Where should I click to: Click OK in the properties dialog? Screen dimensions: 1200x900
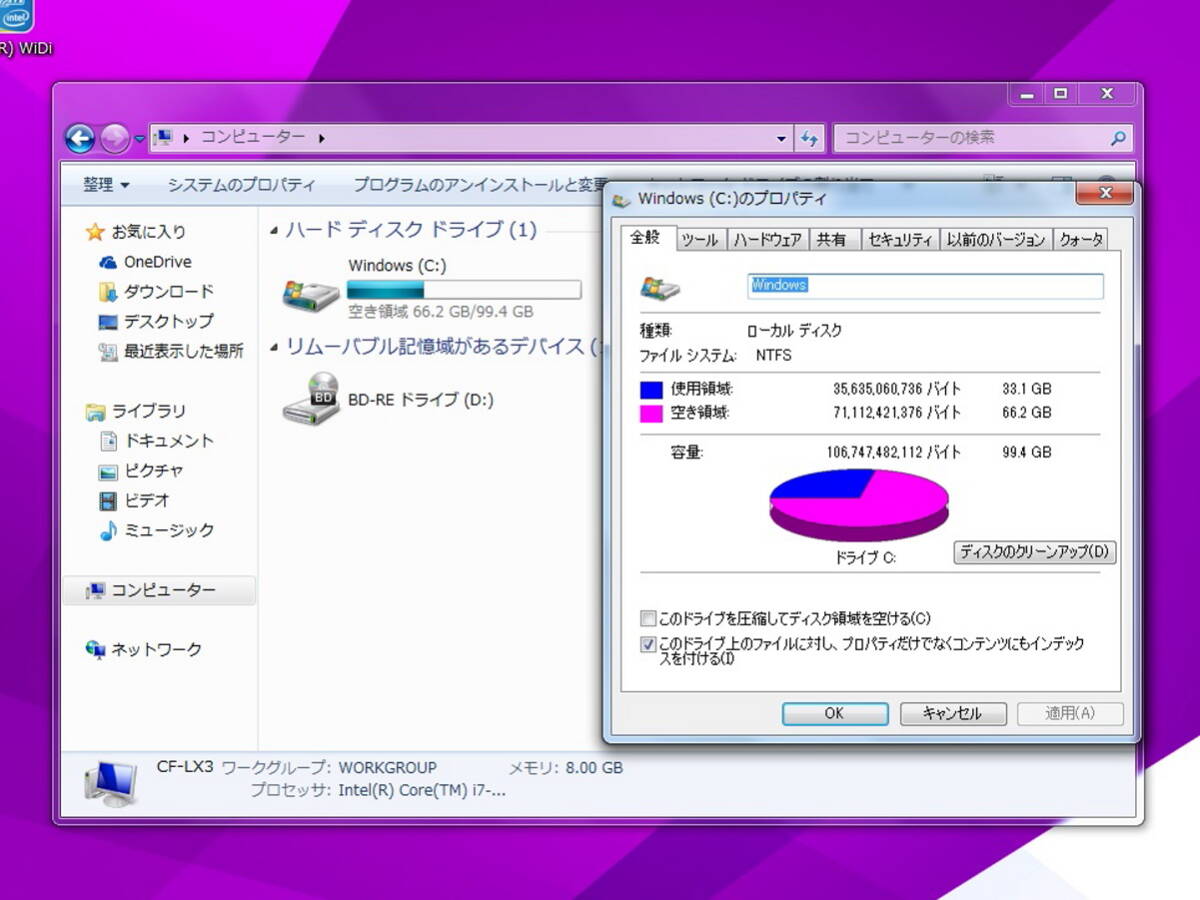pyautogui.click(x=835, y=714)
